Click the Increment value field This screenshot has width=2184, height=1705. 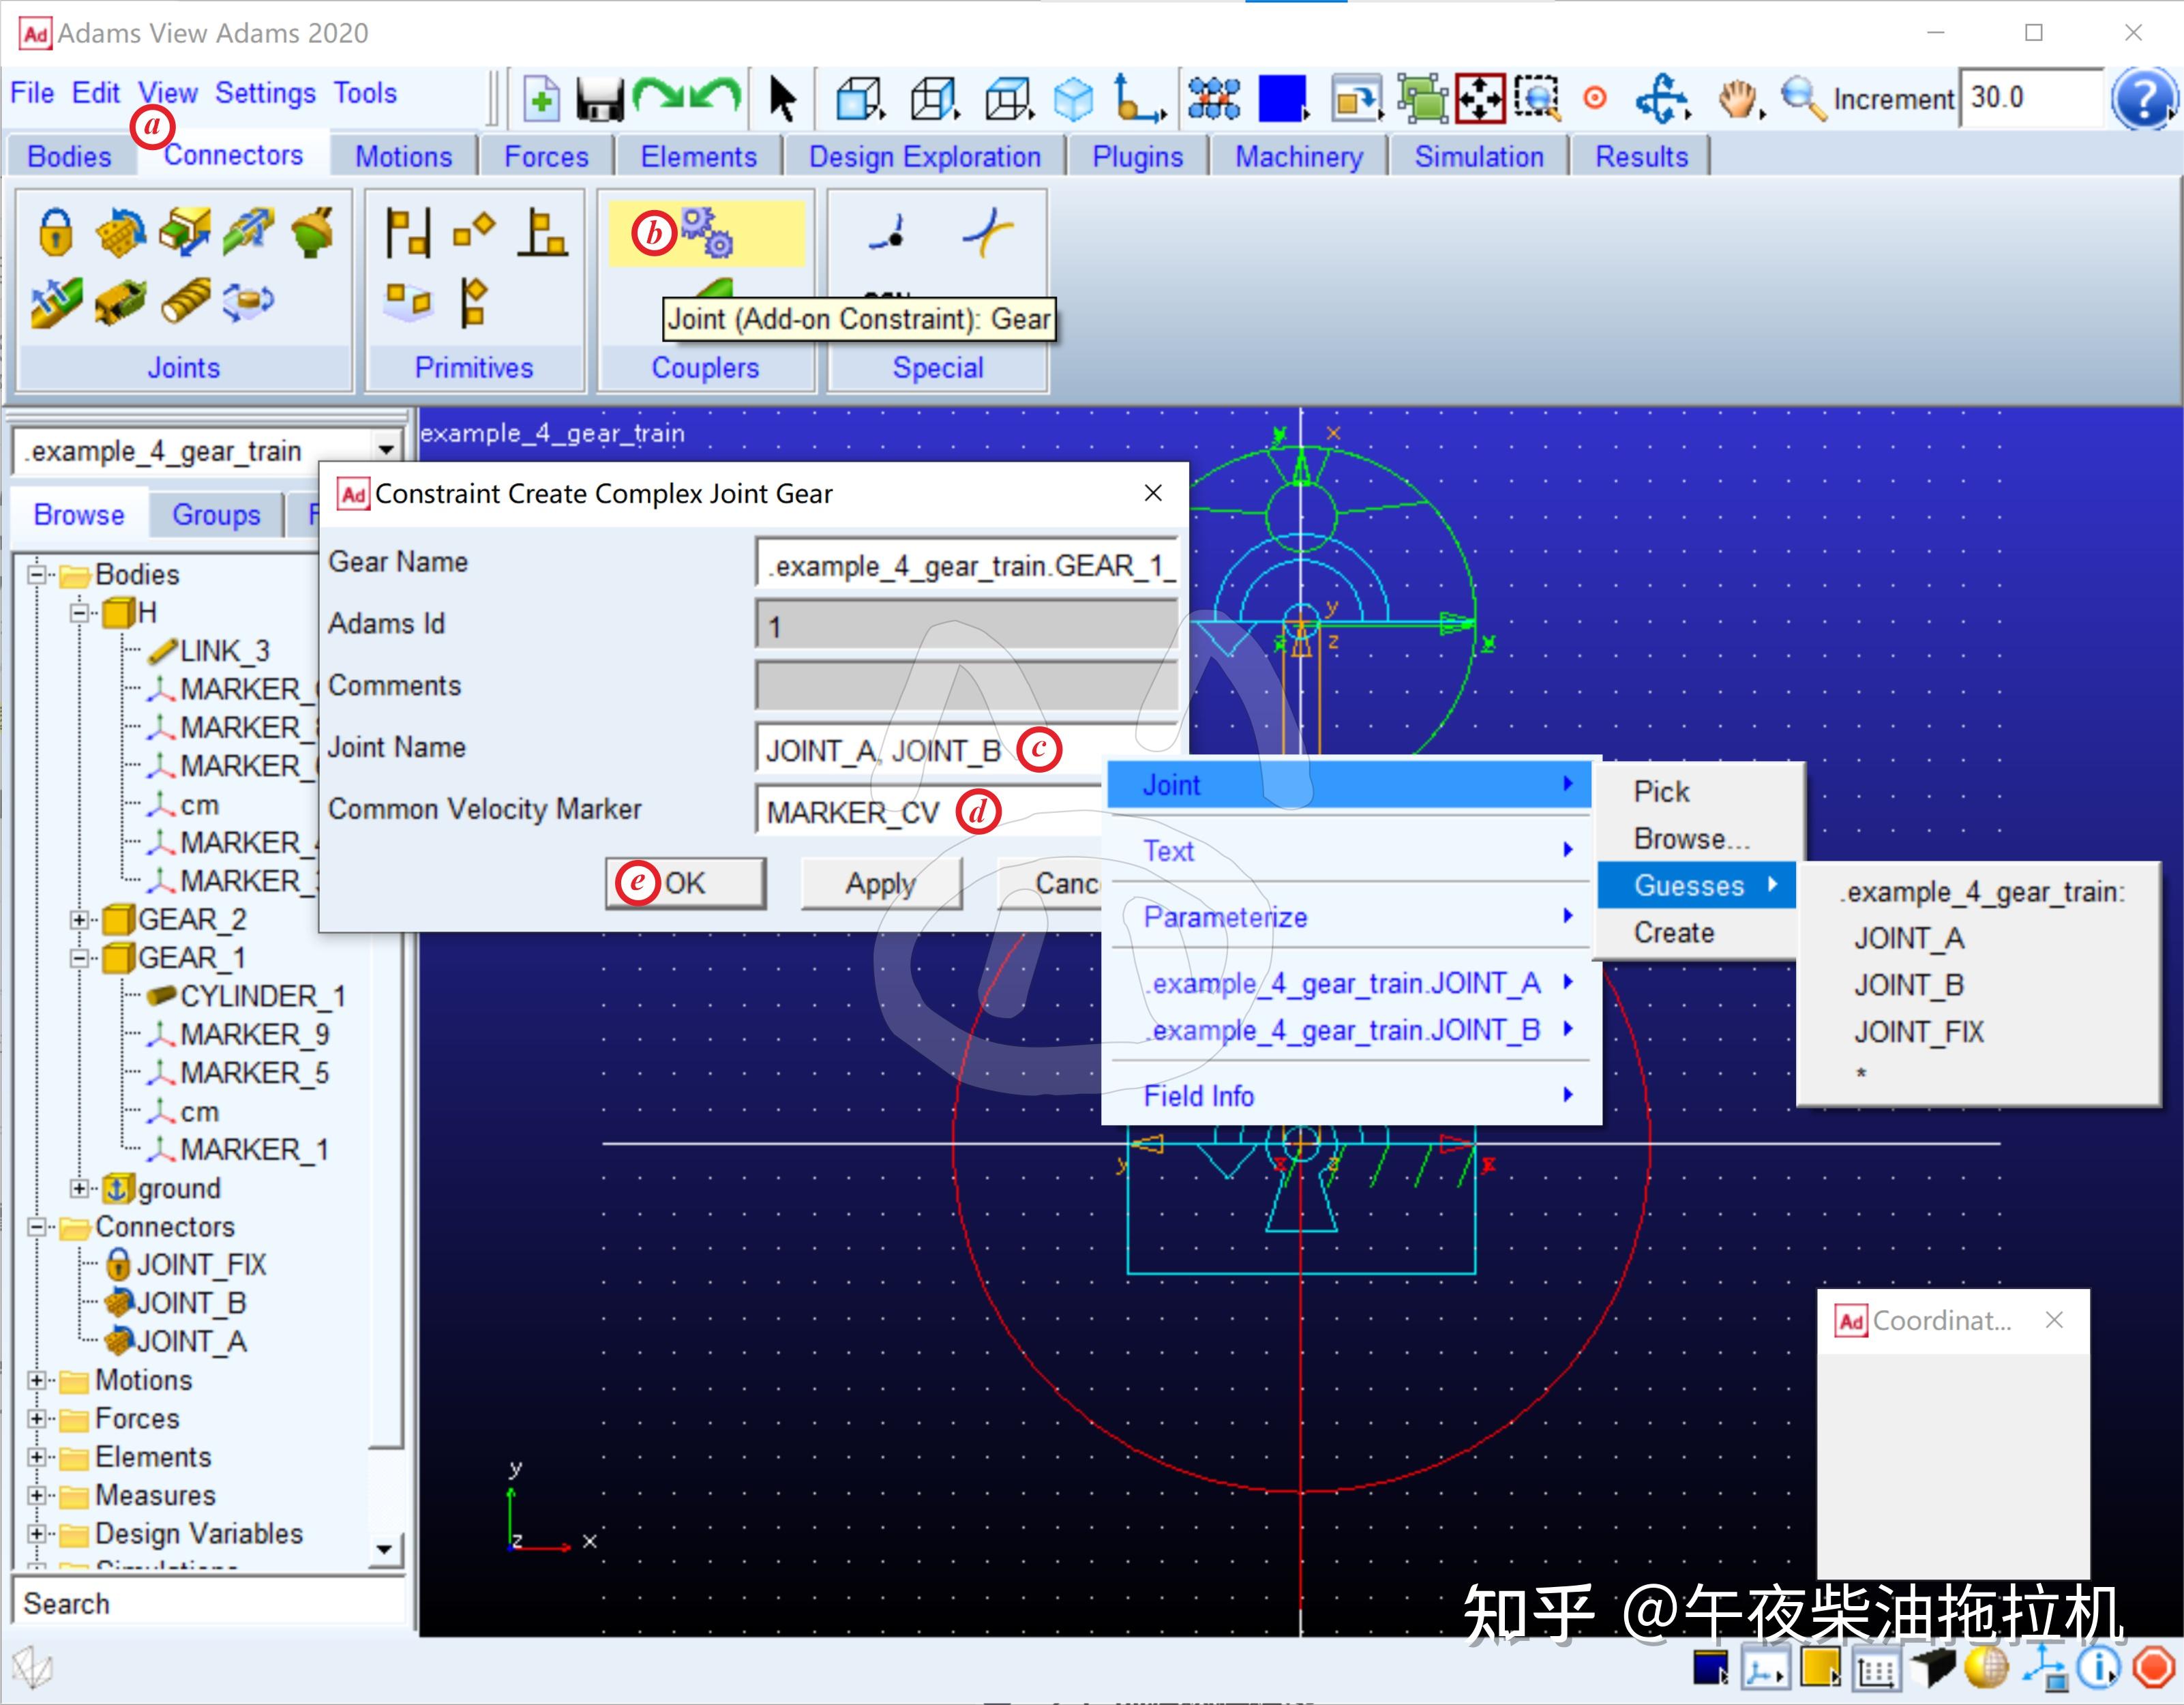(2032, 98)
